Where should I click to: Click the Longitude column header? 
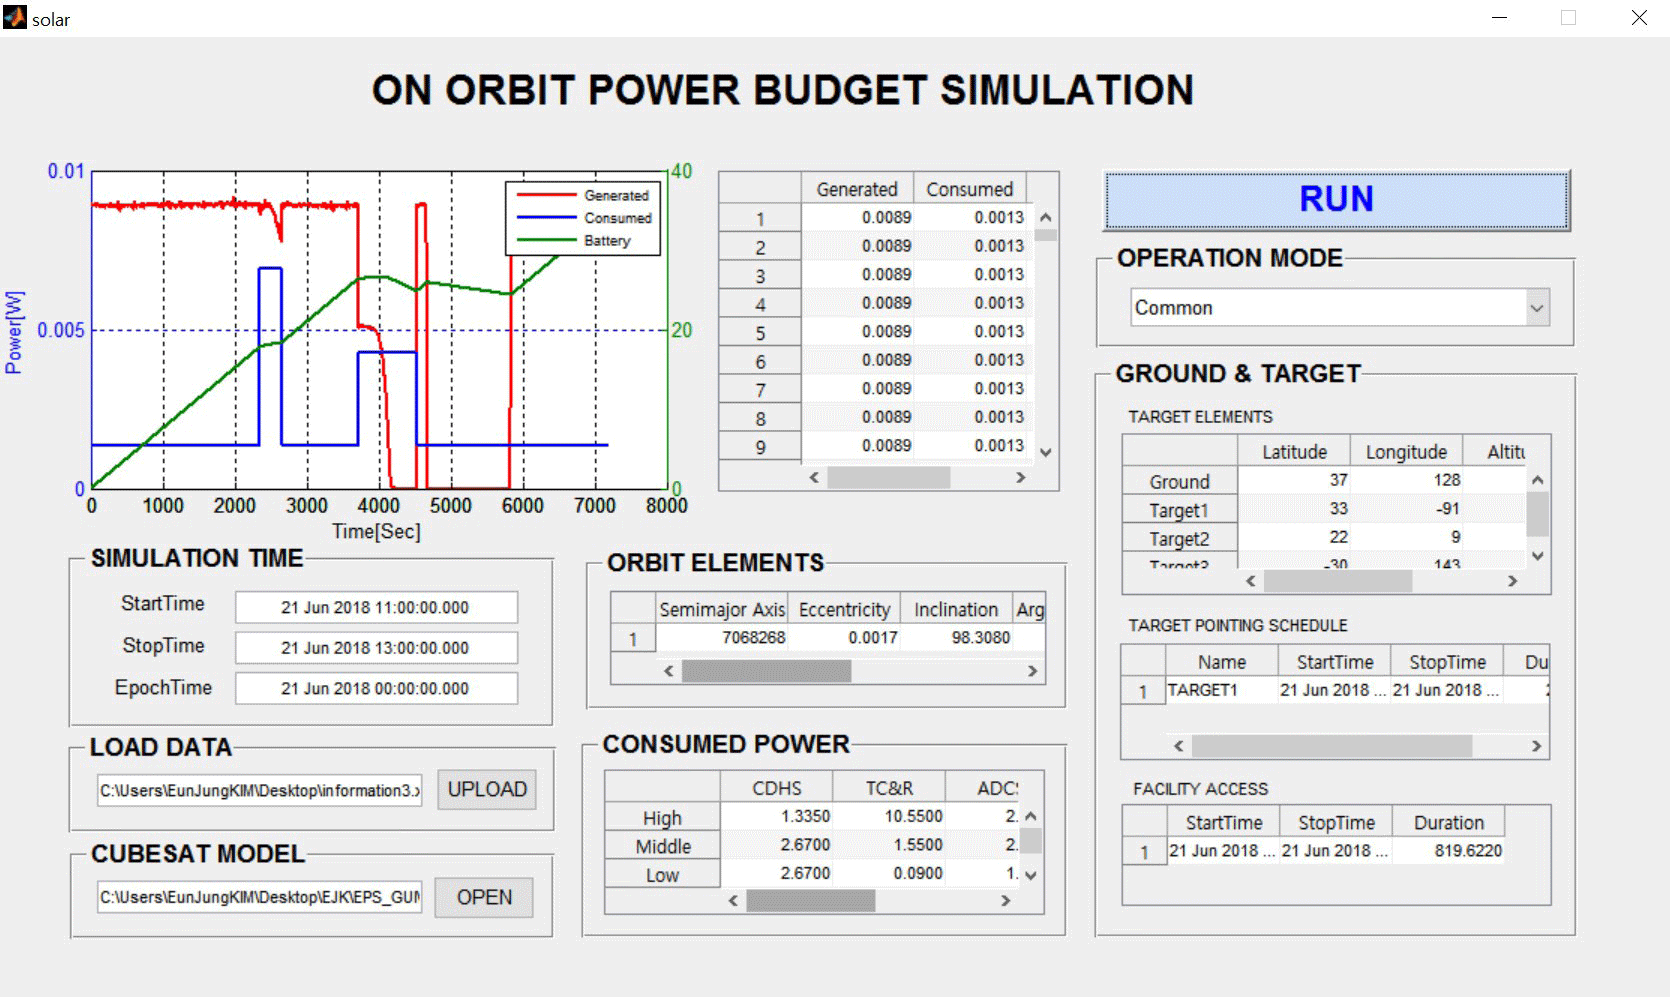click(1406, 452)
